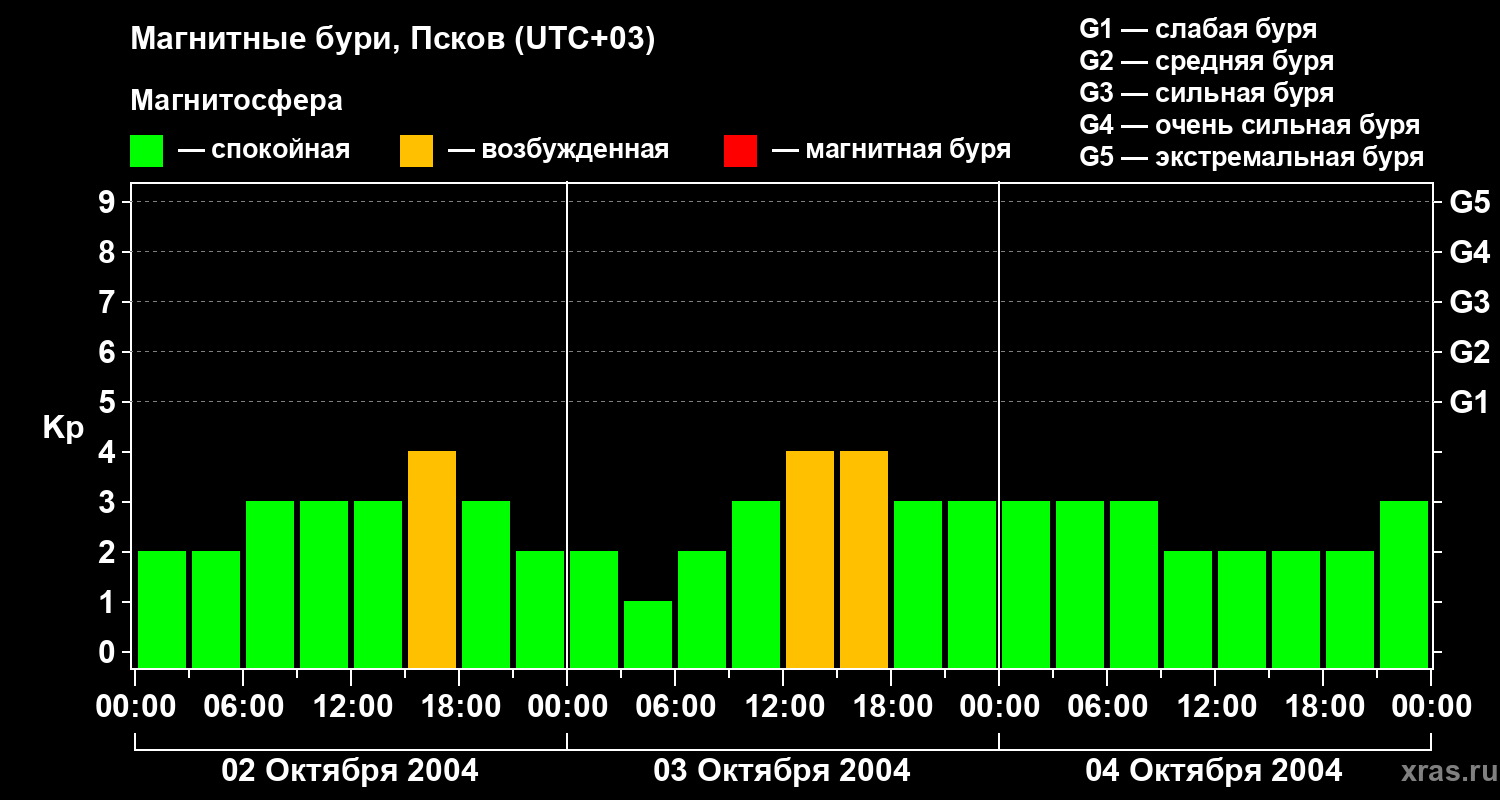This screenshot has height=800, width=1500.
Task: Click the 18:00–21:00 bar on 02 Октября
Action: 486,584
